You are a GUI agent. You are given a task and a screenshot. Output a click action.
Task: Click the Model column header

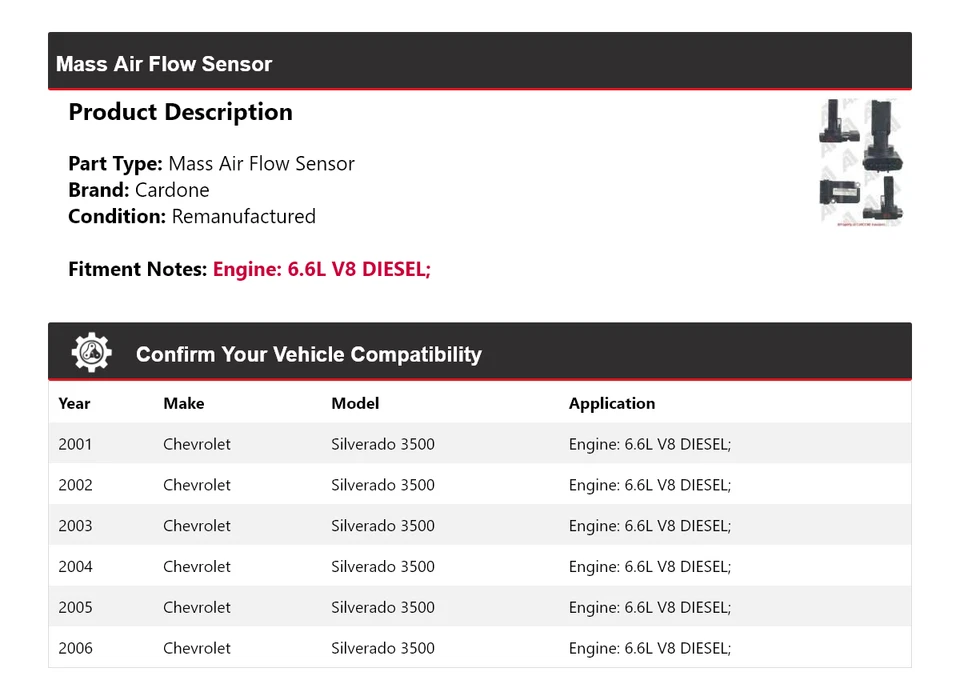[x=355, y=404]
